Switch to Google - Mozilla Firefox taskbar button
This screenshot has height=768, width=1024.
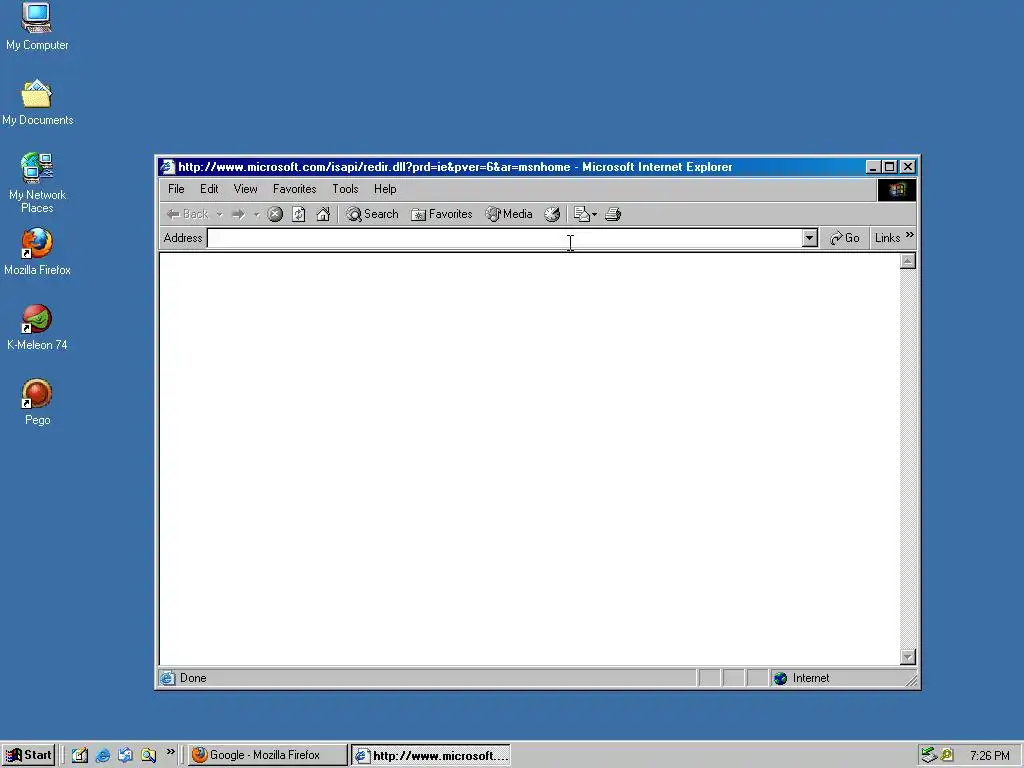click(x=267, y=756)
